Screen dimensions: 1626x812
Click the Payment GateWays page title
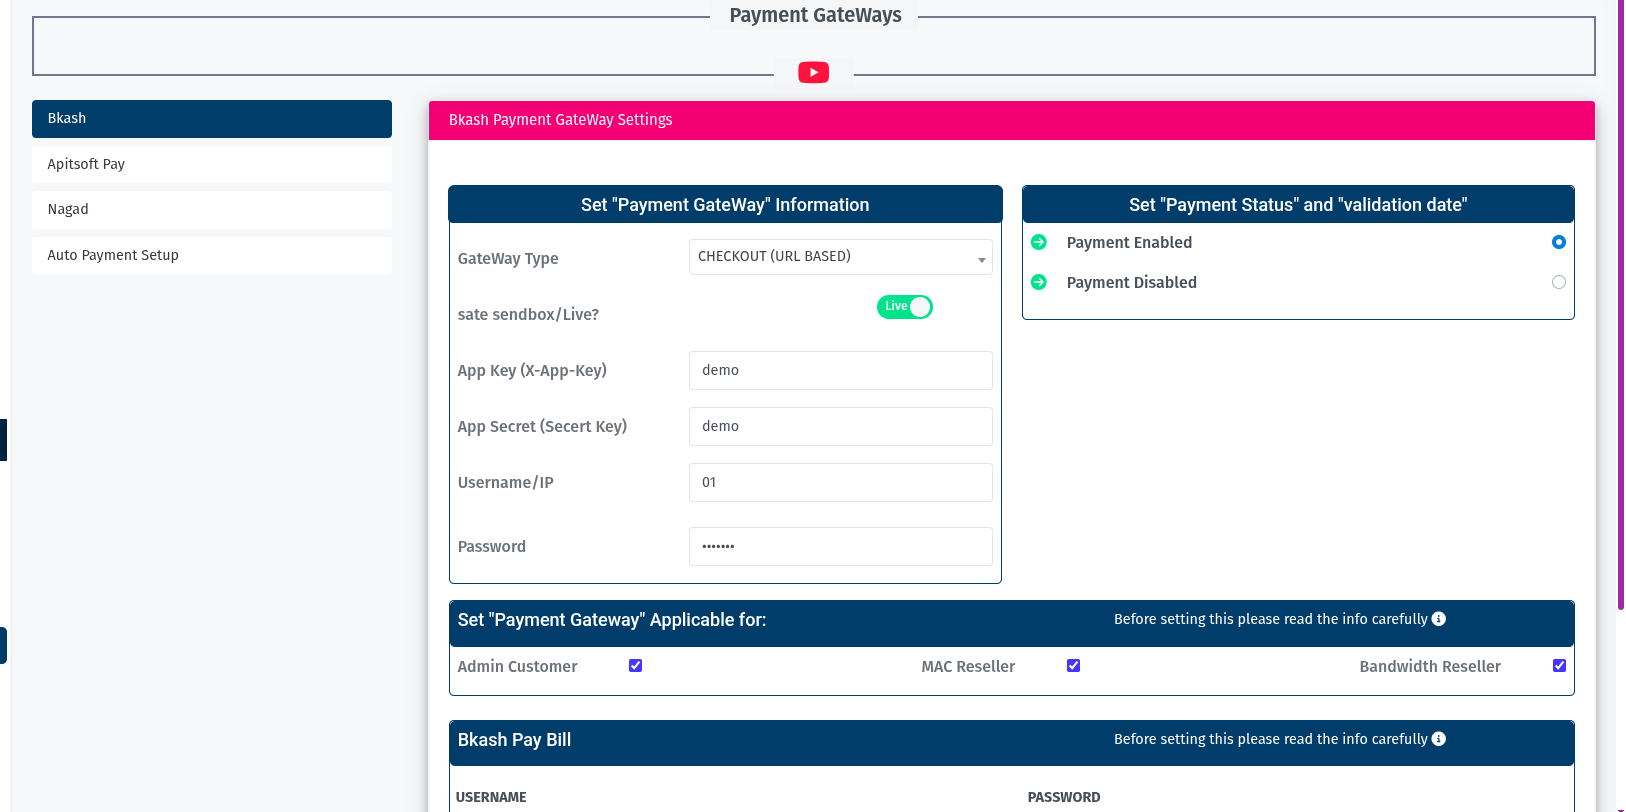click(815, 15)
